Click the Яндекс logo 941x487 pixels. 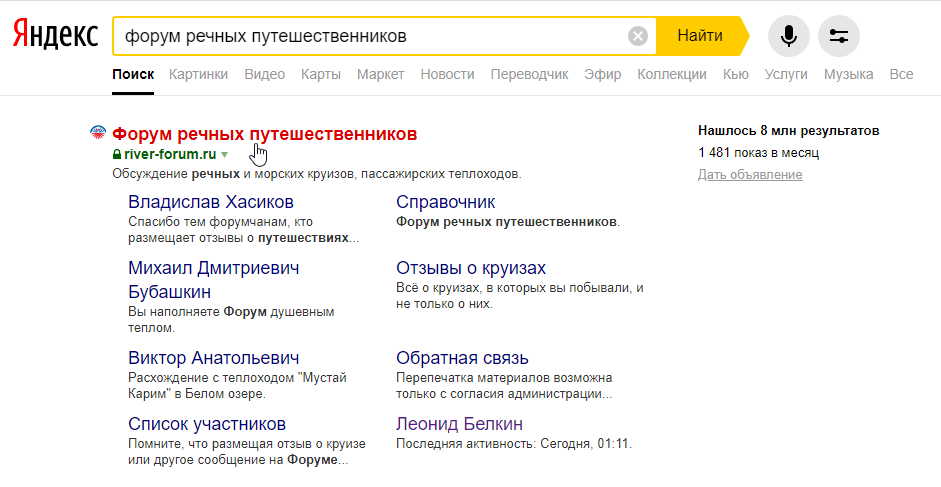coord(55,35)
